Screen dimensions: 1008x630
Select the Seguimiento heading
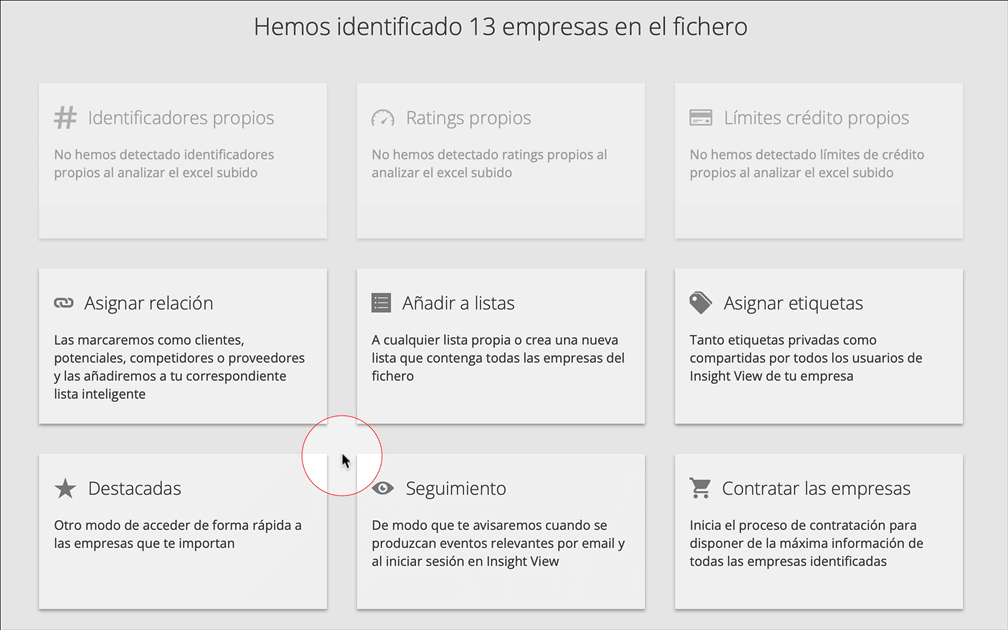[456, 489]
